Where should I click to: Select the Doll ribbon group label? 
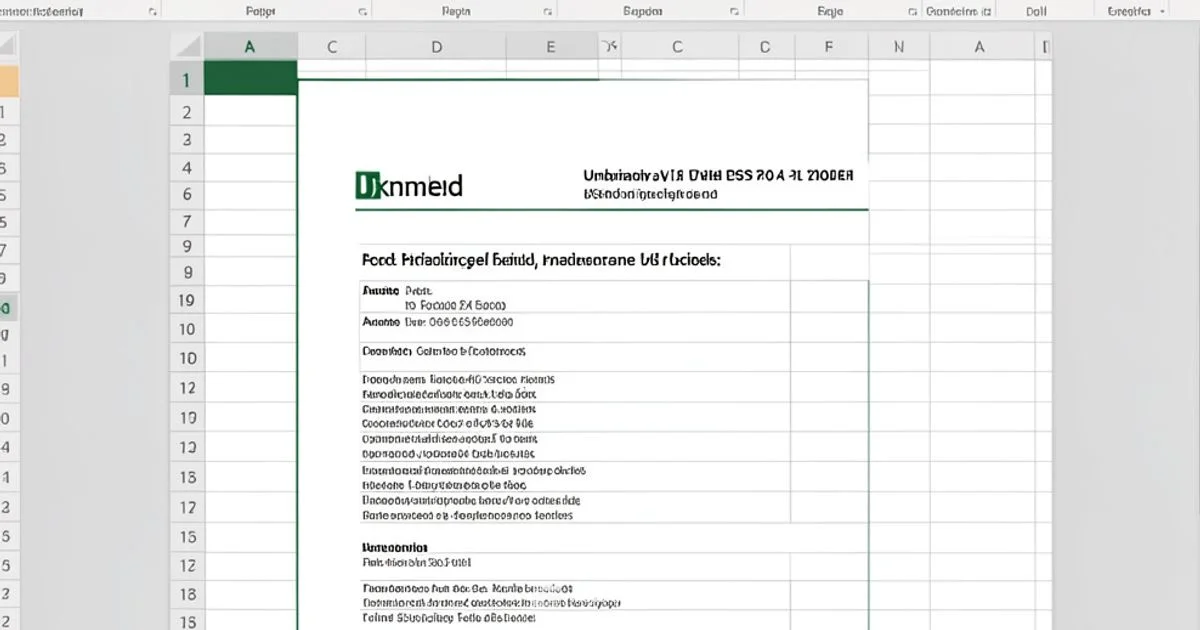[x=1036, y=12]
